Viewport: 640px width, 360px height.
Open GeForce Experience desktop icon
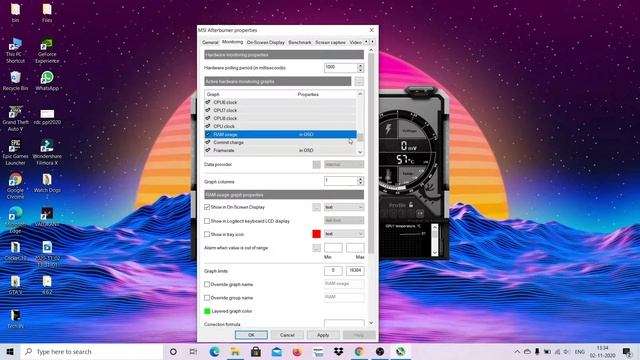(47, 50)
